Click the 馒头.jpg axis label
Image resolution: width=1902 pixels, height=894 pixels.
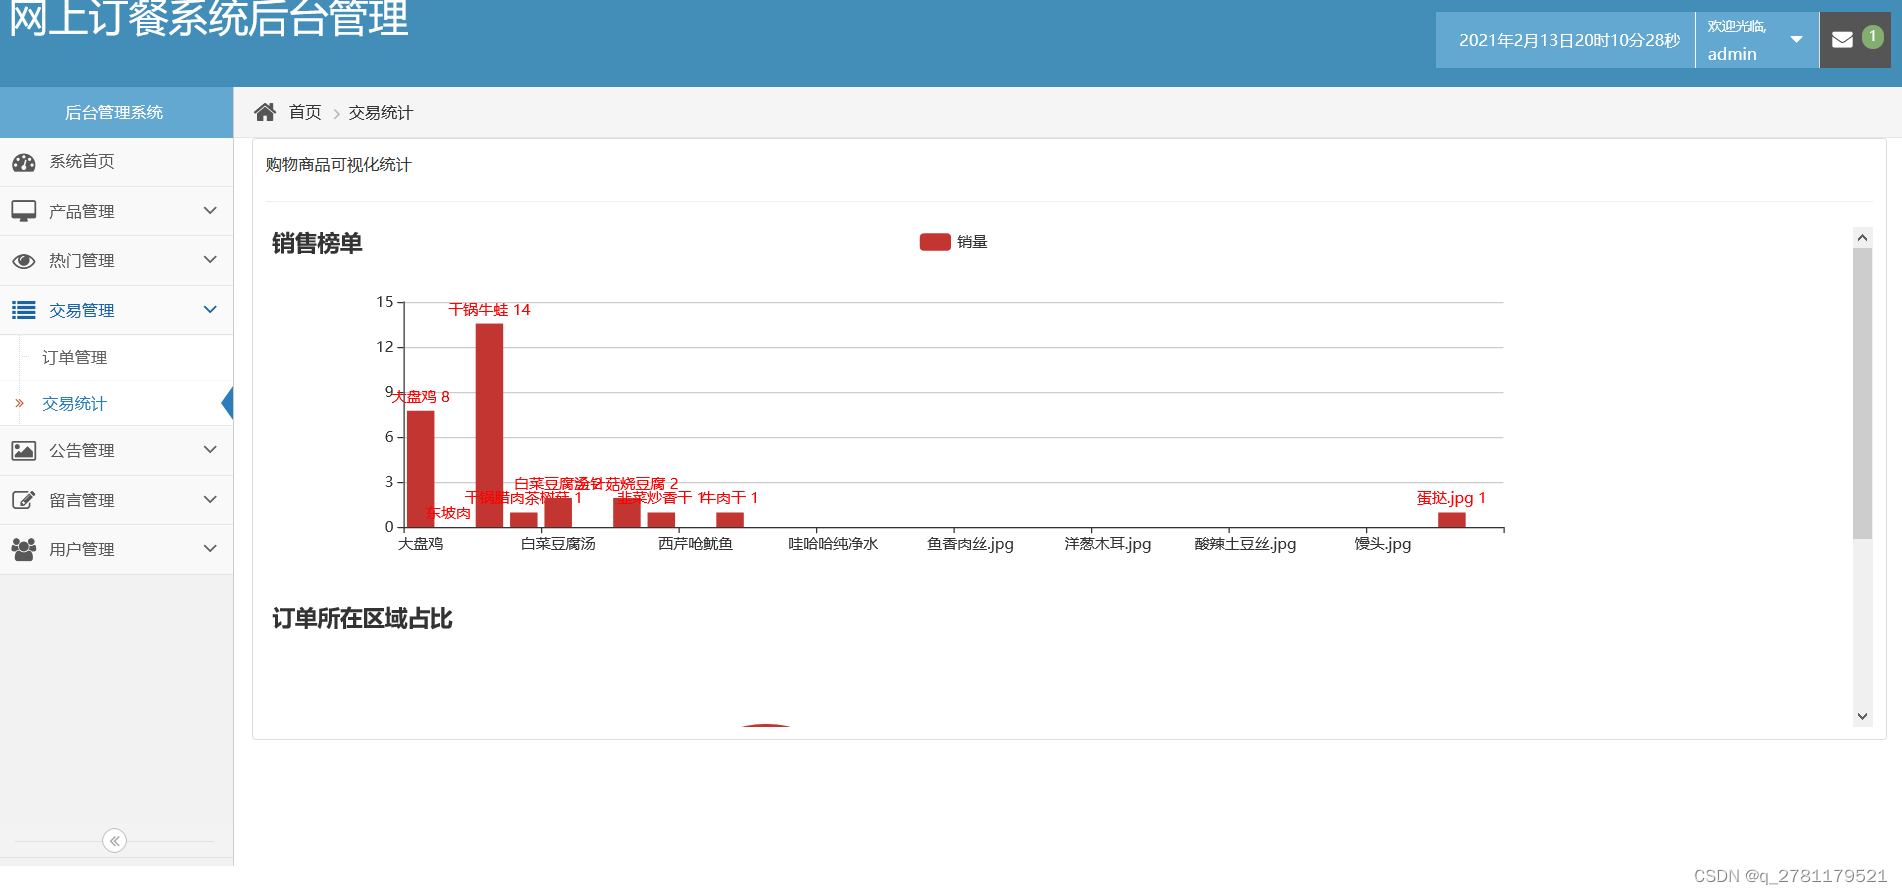[x=1383, y=544]
